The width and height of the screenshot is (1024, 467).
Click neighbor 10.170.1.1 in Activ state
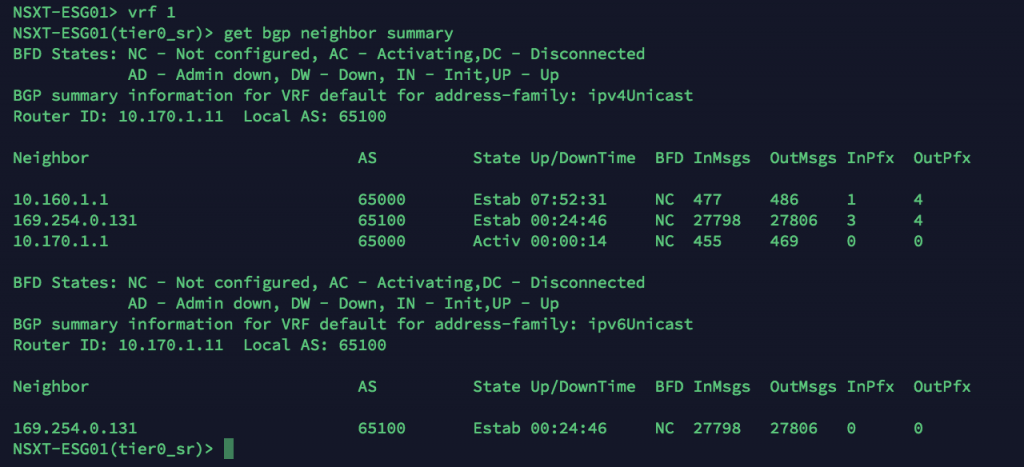tap(60, 241)
